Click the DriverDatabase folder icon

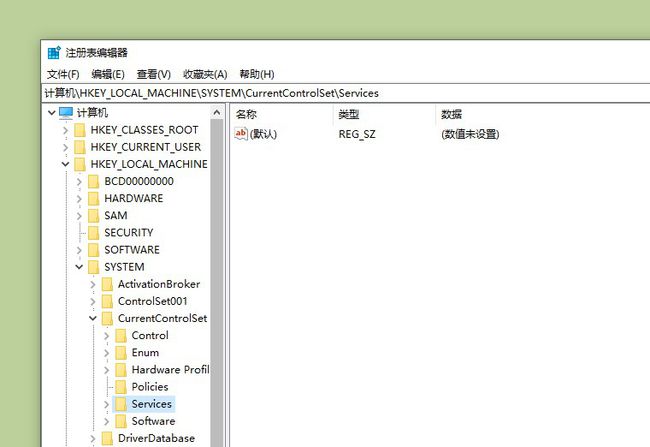tap(107, 438)
